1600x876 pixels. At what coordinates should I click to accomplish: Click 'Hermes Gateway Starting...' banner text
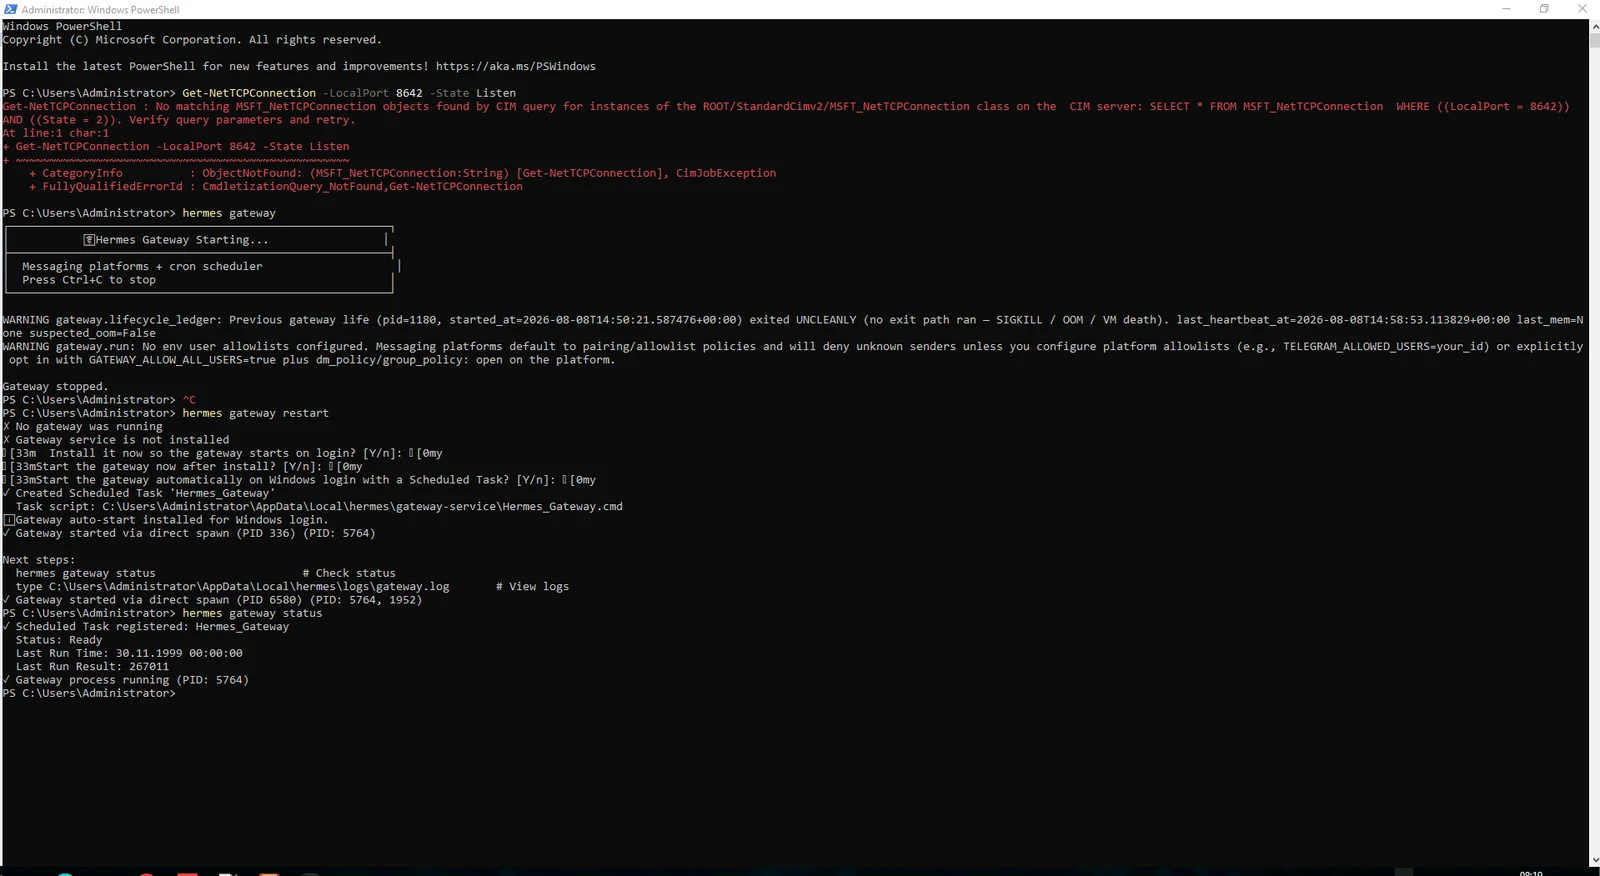tap(182, 240)
